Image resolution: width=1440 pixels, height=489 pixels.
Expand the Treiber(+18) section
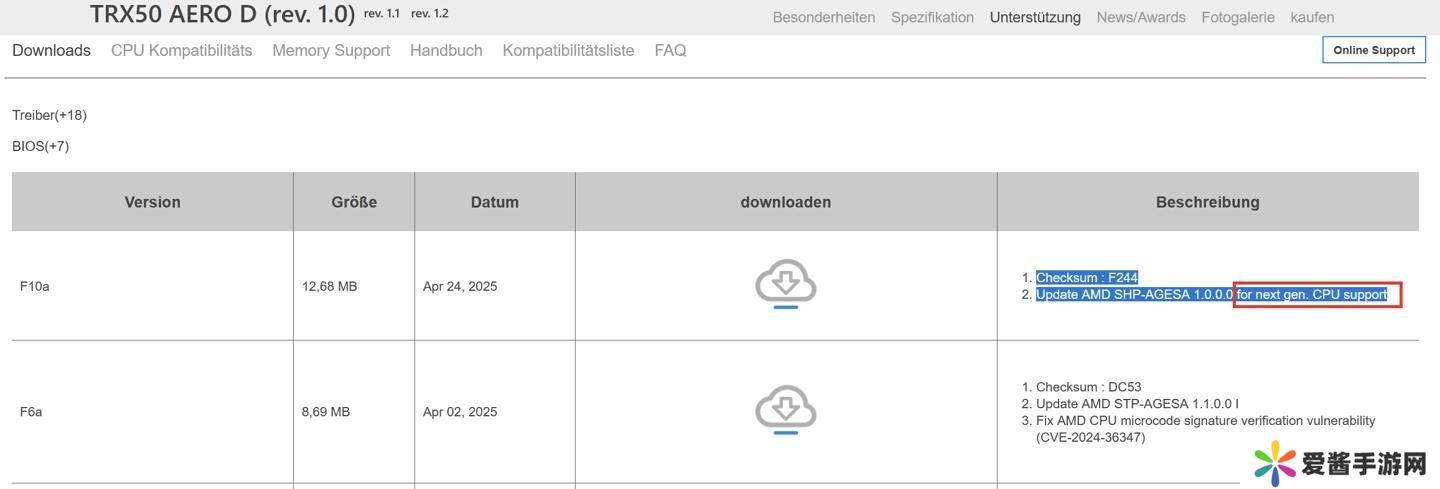coord(49,115)
